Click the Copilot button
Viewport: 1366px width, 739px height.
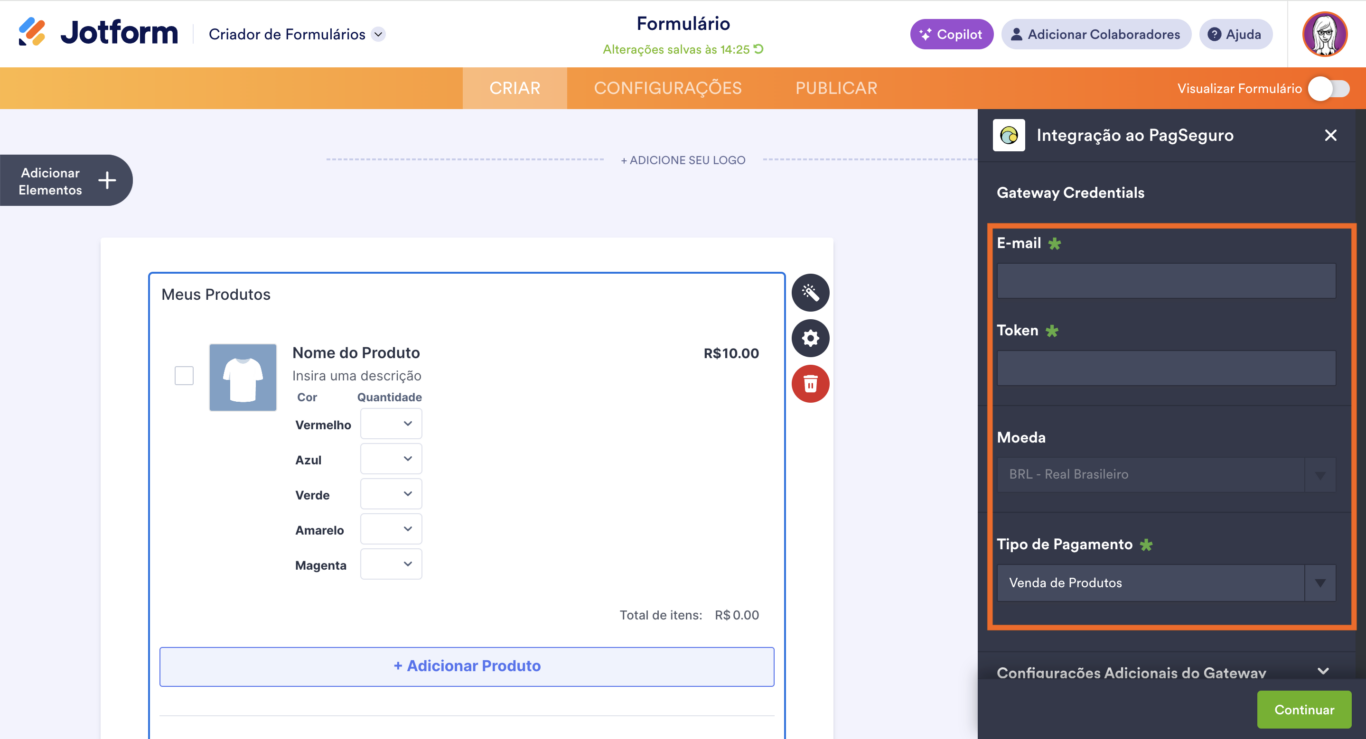coord(951,34)
